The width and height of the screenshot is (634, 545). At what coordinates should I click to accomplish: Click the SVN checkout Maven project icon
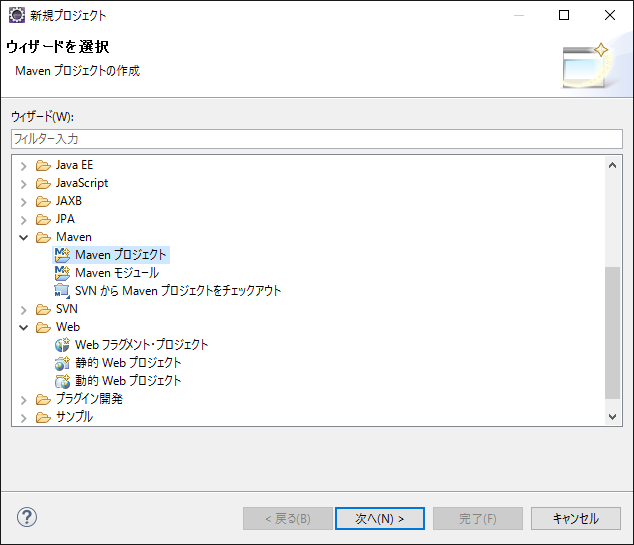coord(62,291)
